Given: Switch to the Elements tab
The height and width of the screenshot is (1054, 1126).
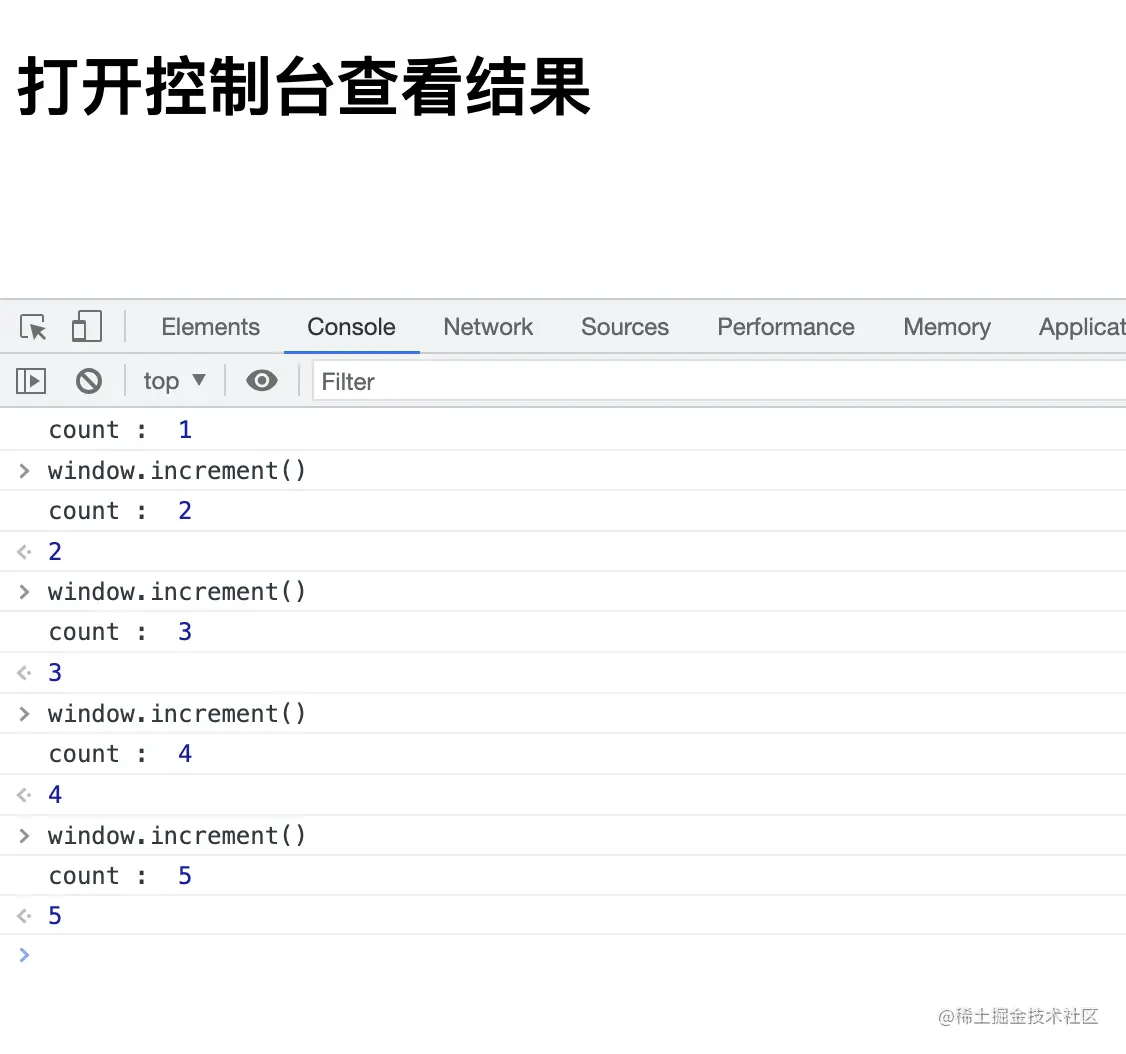Looking at the screenshot, I should [x=210, y=327].
